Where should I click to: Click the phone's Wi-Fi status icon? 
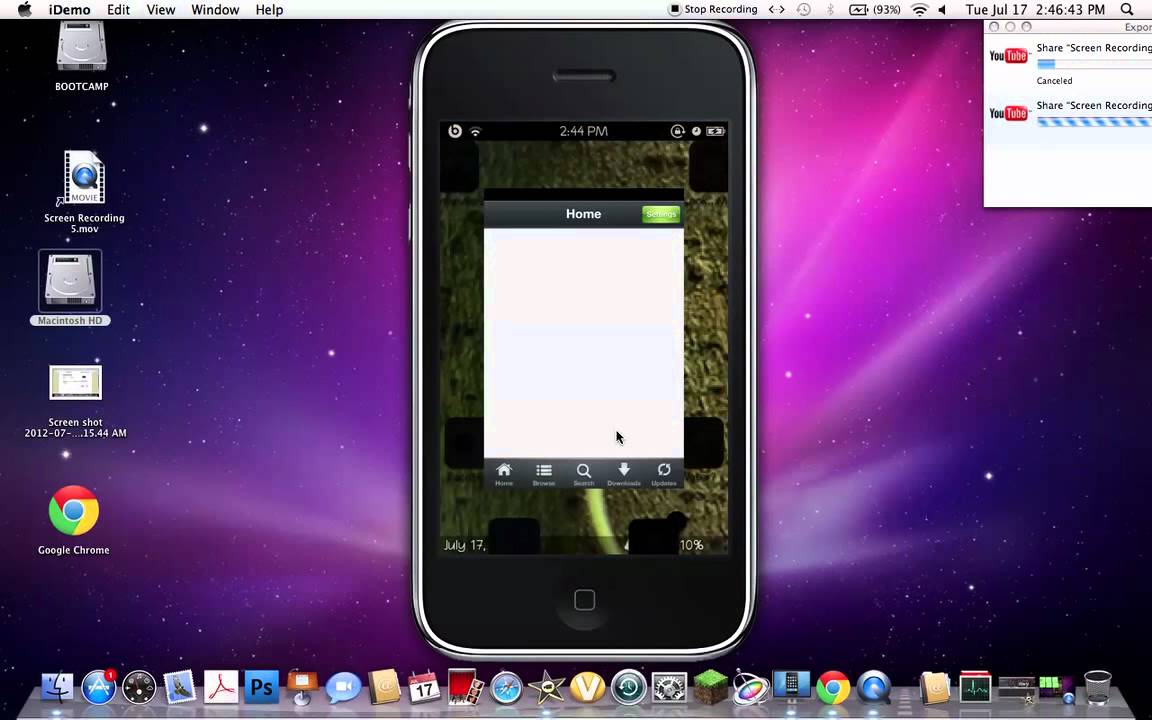[475, 132]
